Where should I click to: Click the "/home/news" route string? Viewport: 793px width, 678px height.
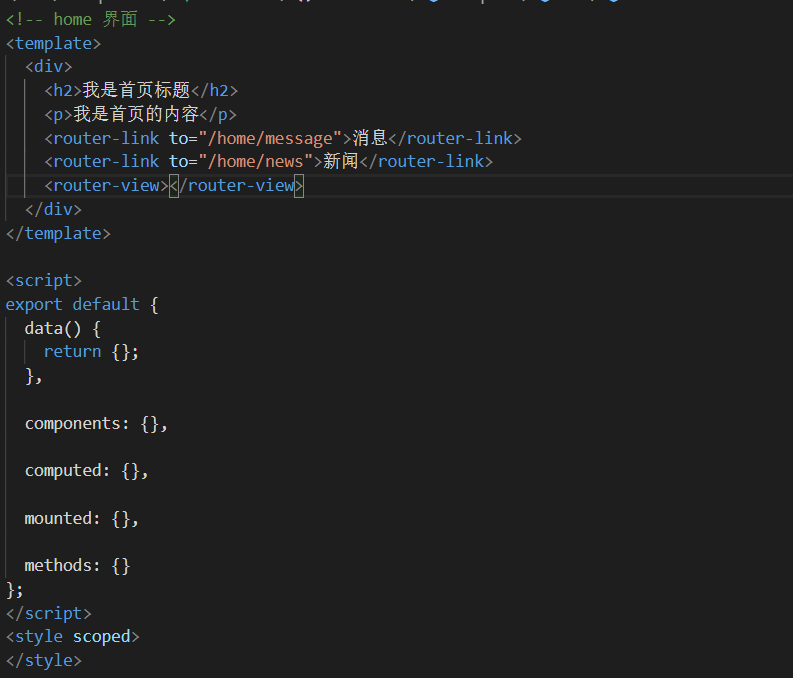pos(256,161)
